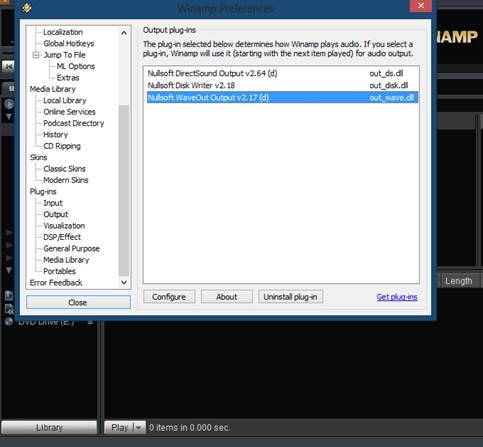Open Output plug-ins page
This screenshot has height=447, width=483.
pos(56,214)
